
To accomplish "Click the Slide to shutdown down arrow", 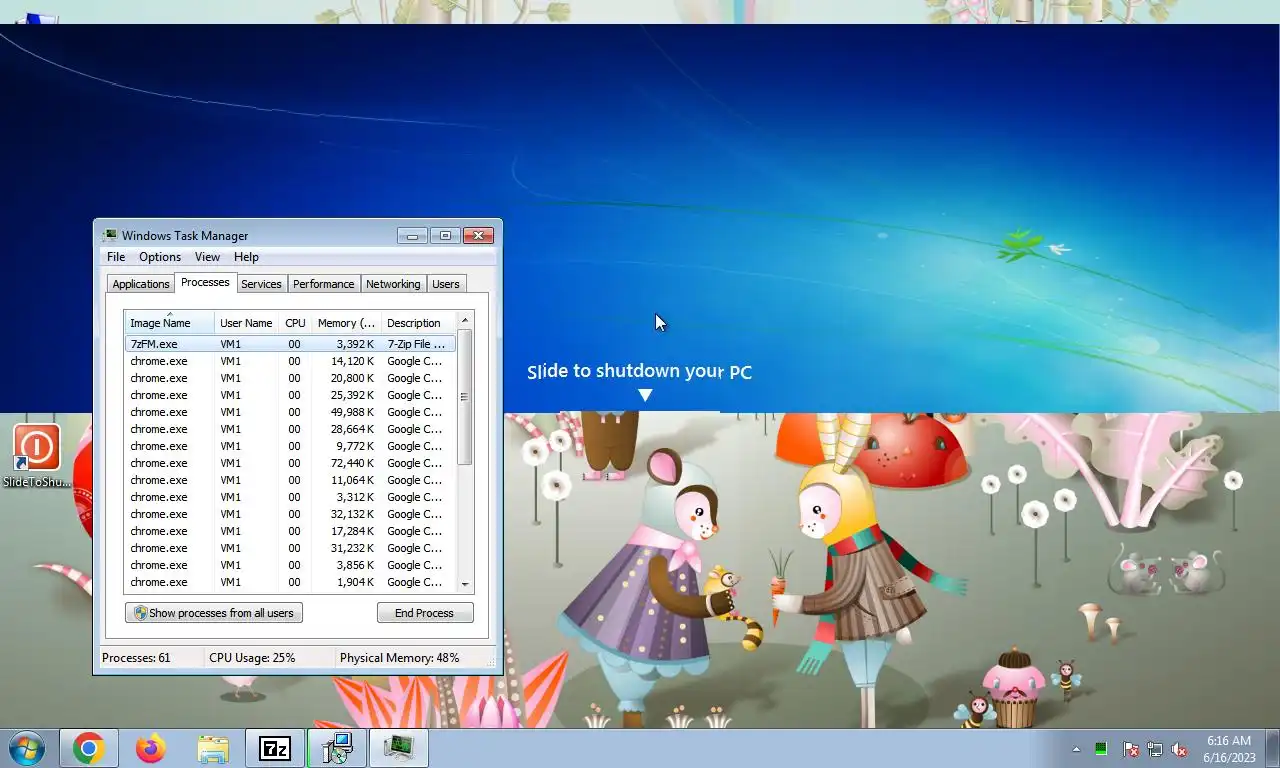I will point(645,395).
